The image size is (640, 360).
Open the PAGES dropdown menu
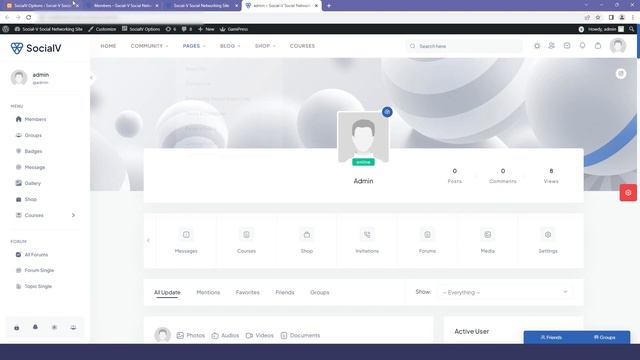pyautogui.click(x=194, y=46)
